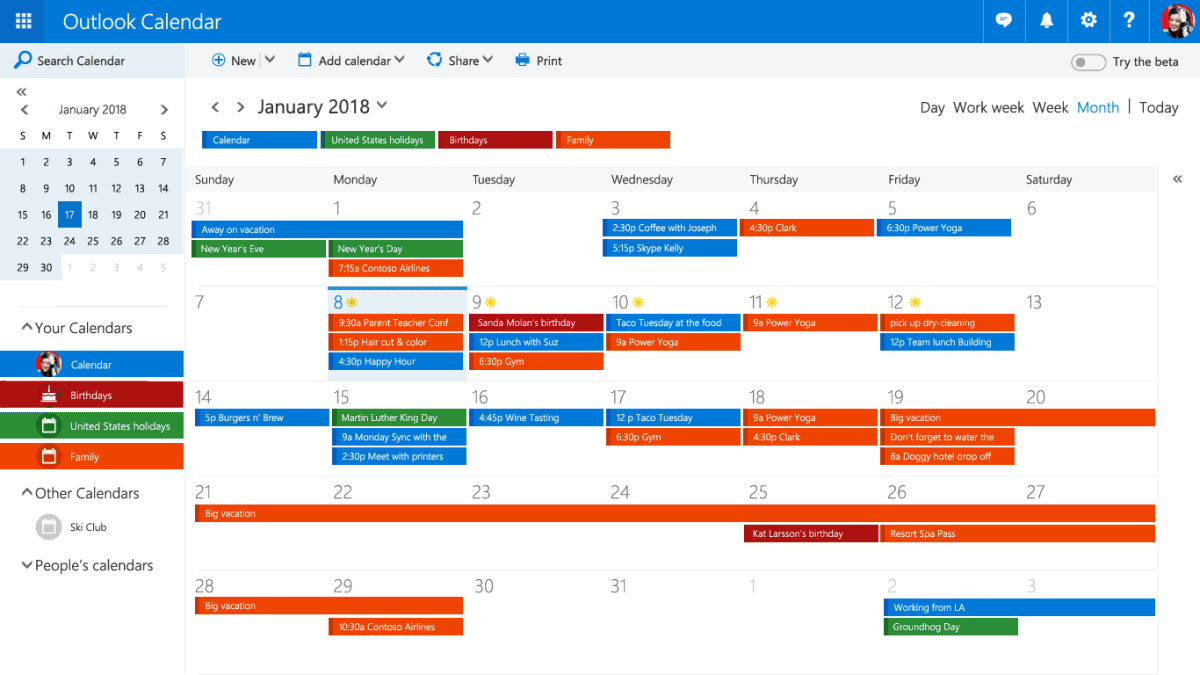Screen dimensions: 1200x675
Task: Open the Help icon
Action: (1129, 21)
